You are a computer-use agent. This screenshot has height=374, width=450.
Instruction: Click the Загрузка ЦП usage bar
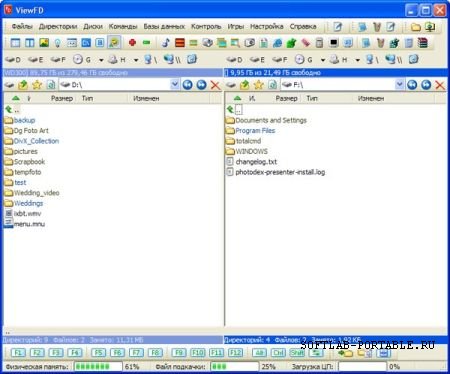(363, 367)
